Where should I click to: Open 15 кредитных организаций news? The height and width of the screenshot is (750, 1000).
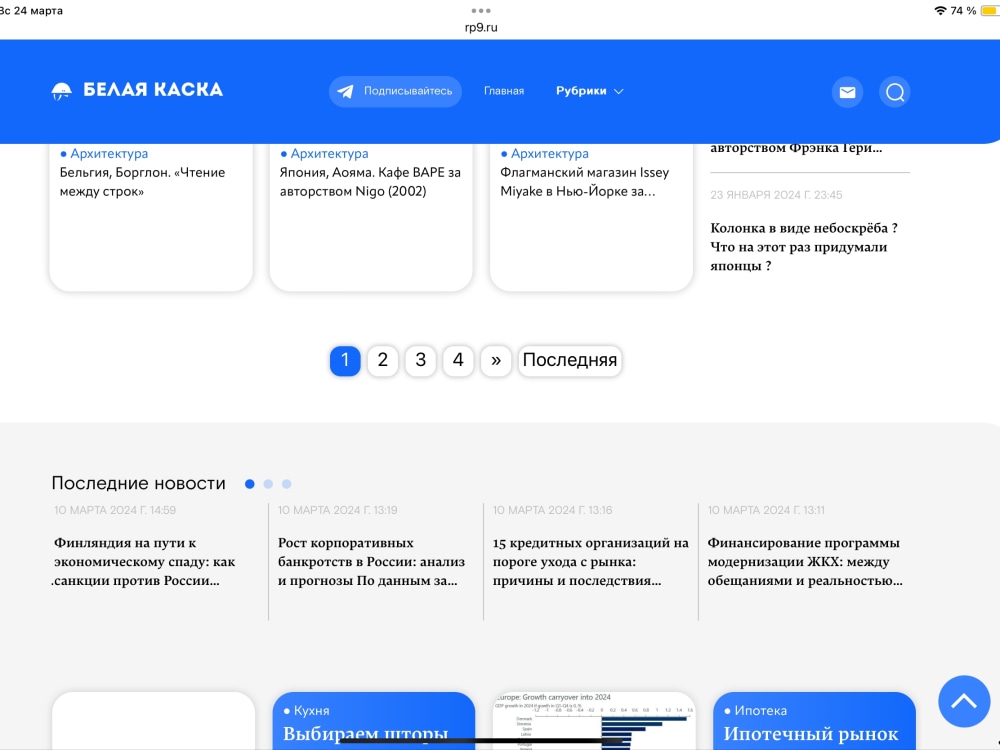(591, 562)
